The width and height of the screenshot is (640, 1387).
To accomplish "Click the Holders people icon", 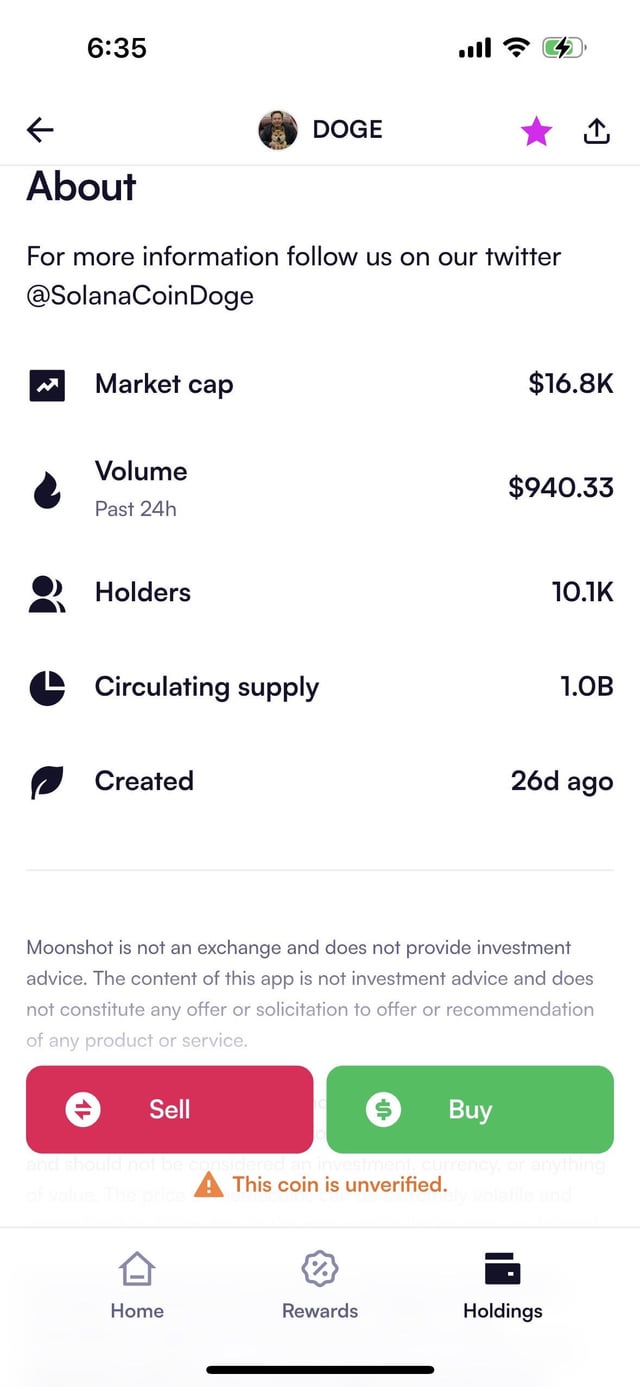I will [47, 593].
